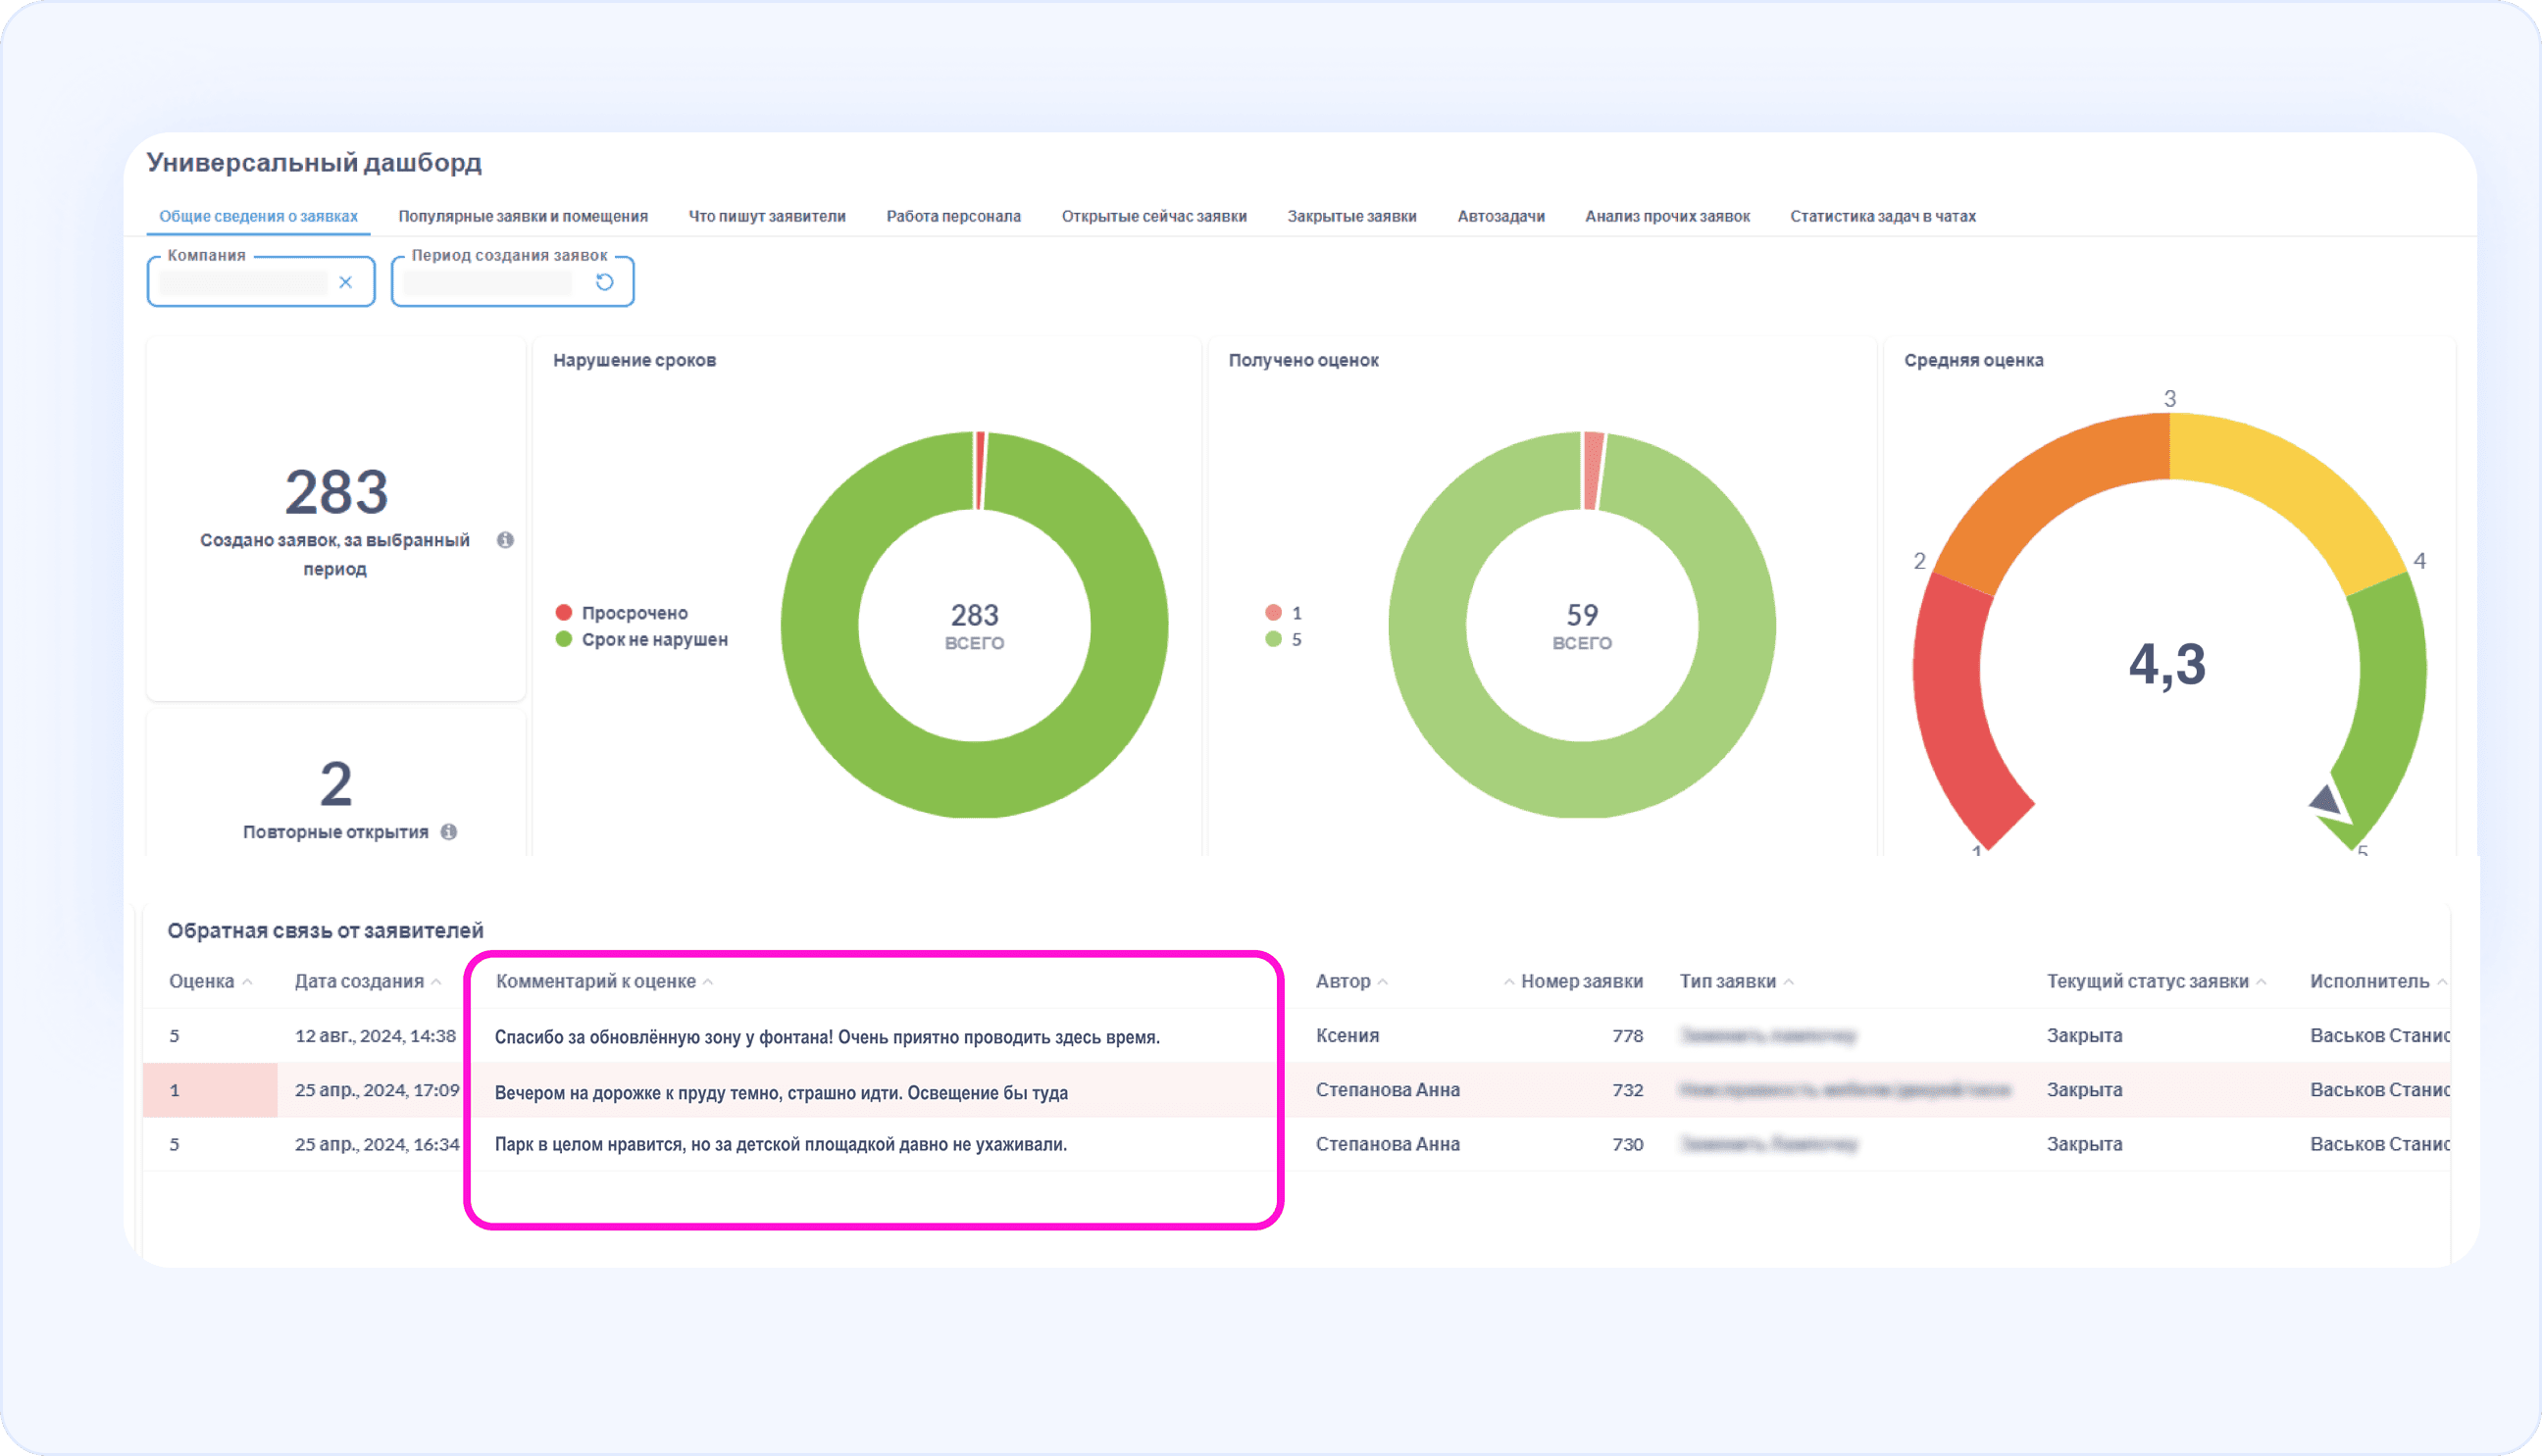
Task: Clear the Компания filter with X icon
Action: click(x=345, y=282)
